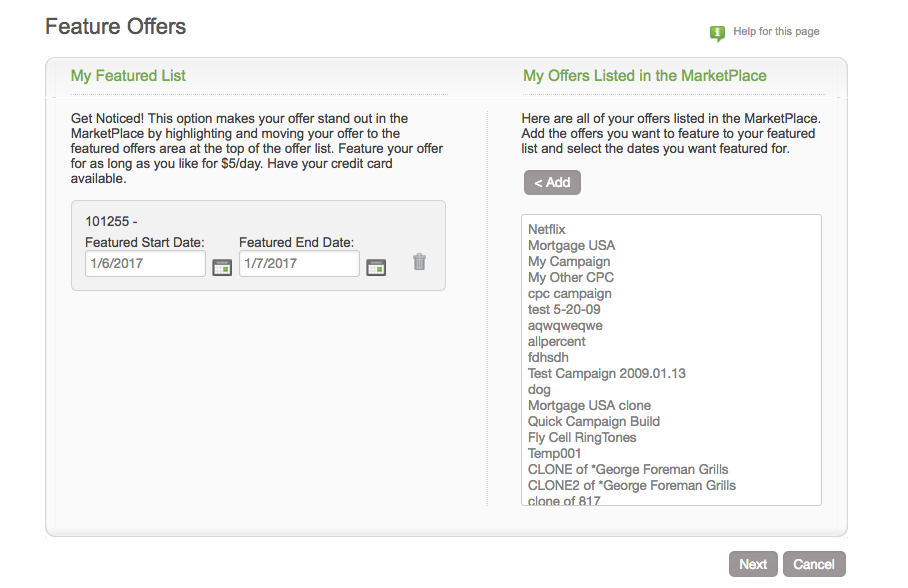The image size is (908, 588).
Task: Focus the Featured Start Date field
Action: 145,264
